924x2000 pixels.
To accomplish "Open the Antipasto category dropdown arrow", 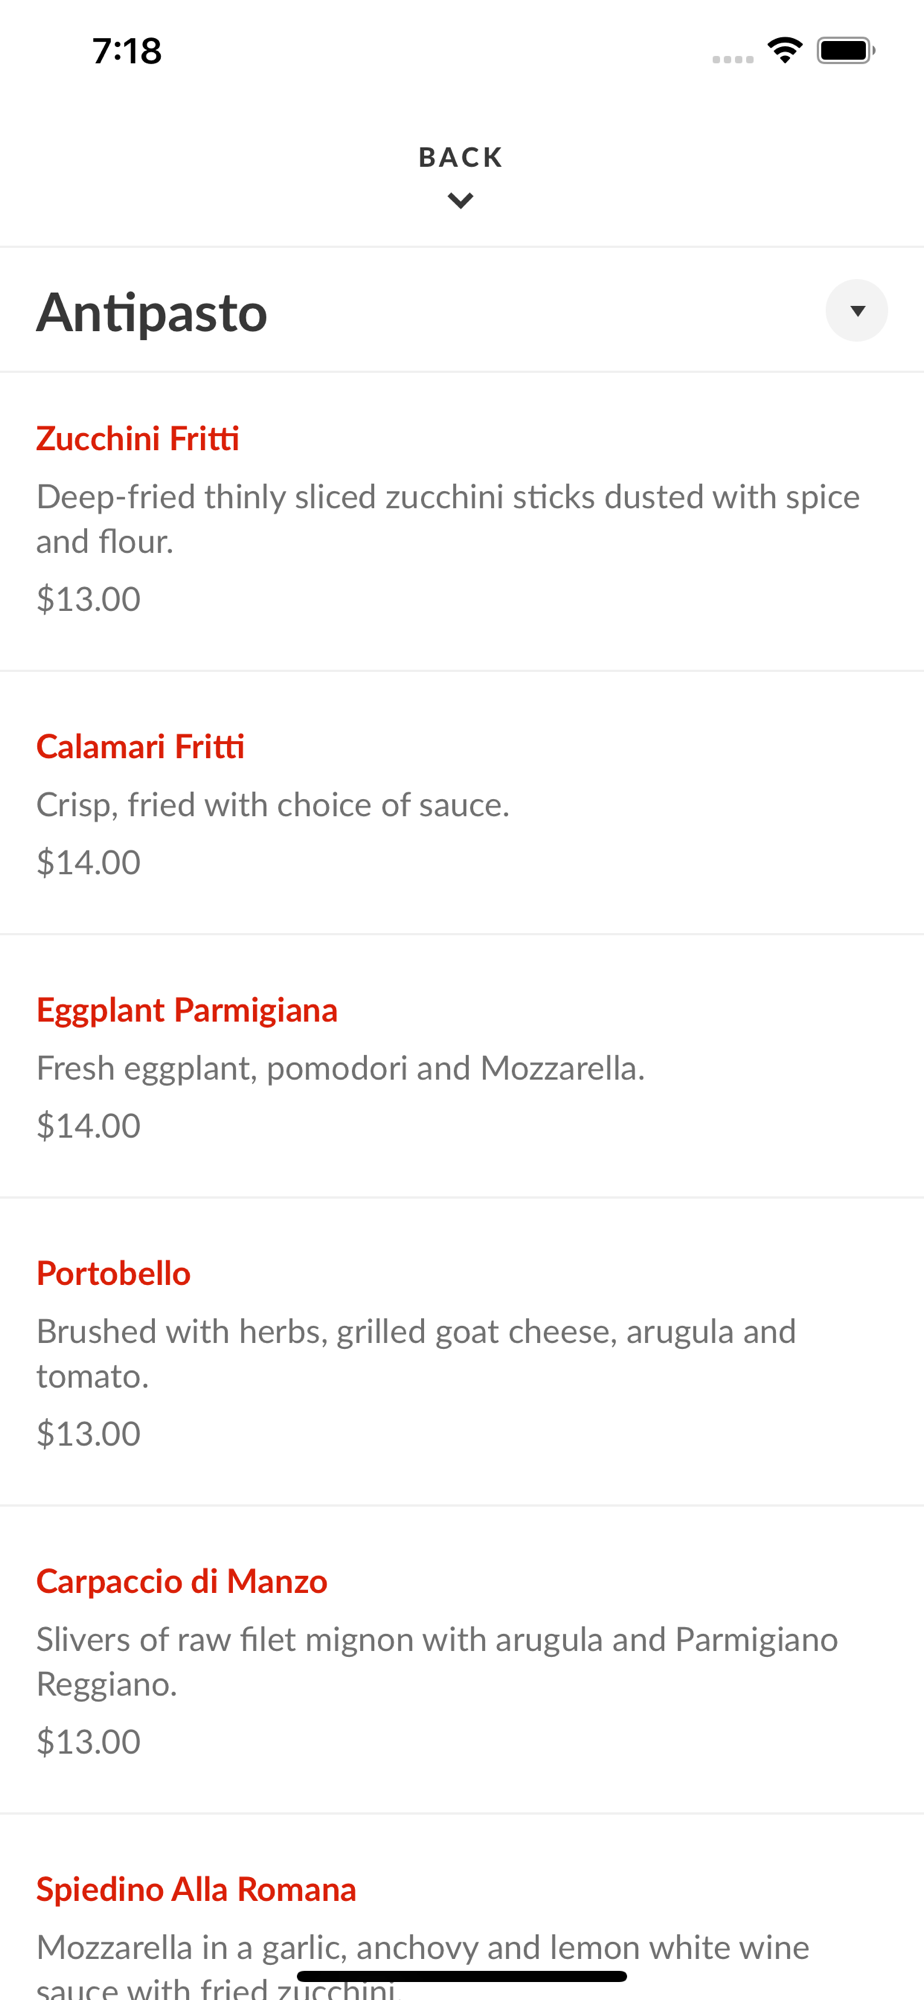I will pos(856,311).
